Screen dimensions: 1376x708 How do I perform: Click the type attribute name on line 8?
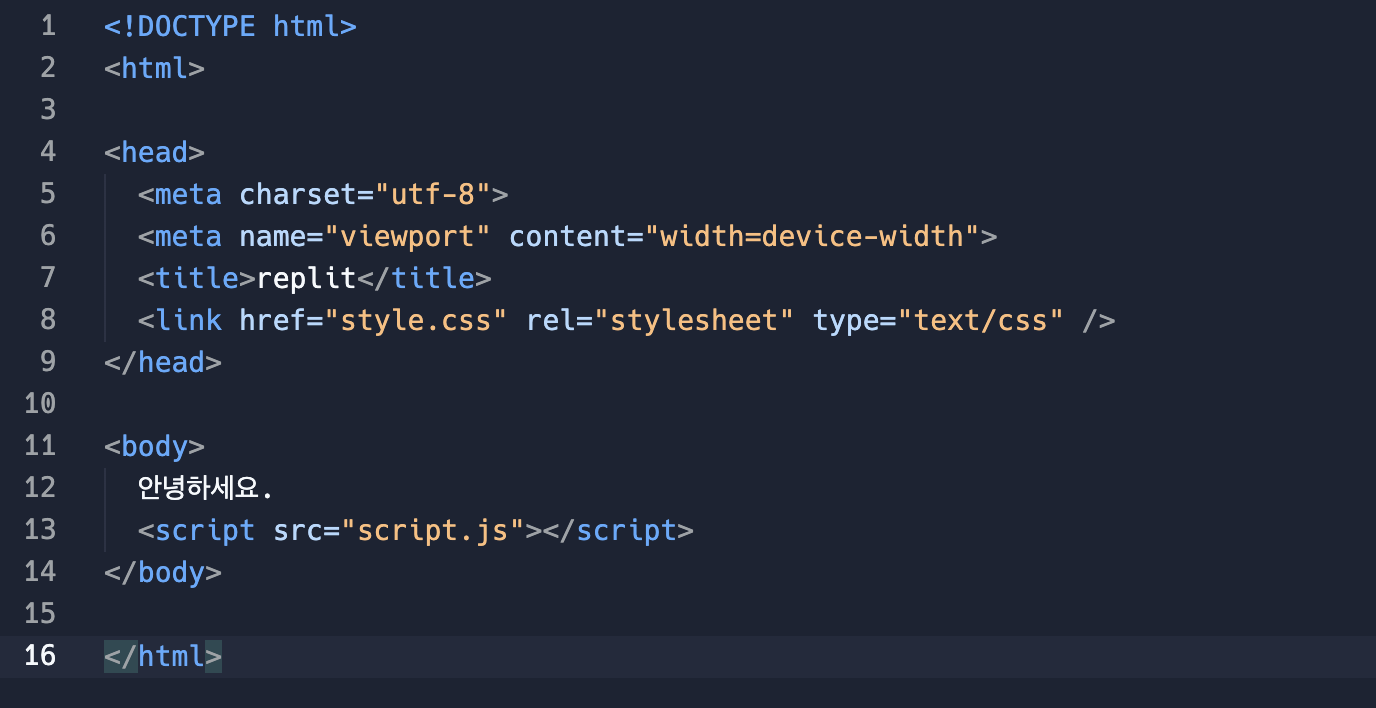(846, 320)
